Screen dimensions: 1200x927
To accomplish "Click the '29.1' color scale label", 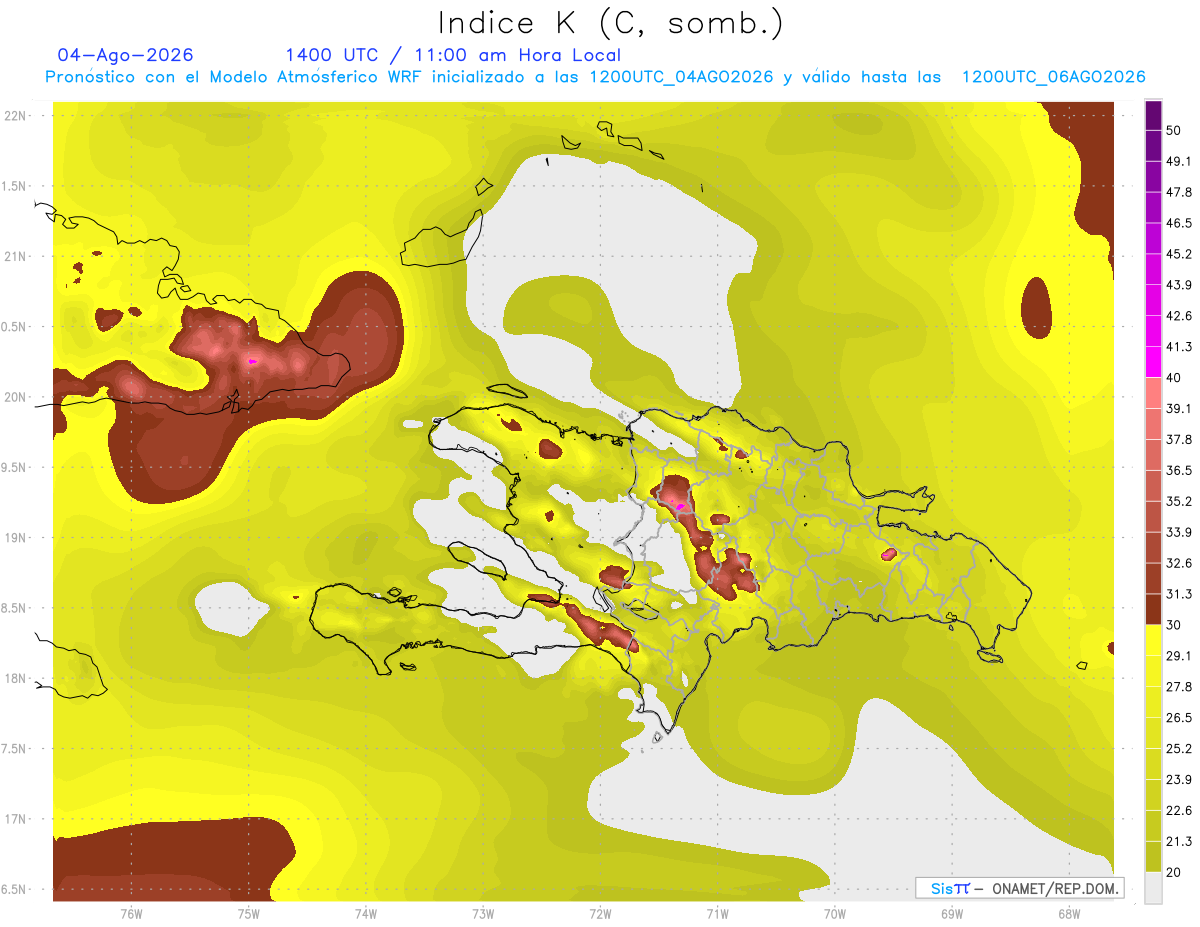I will (x=1179, y=655).
